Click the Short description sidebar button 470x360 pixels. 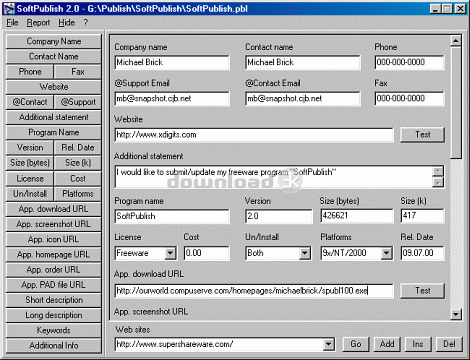tap(54, 300)
